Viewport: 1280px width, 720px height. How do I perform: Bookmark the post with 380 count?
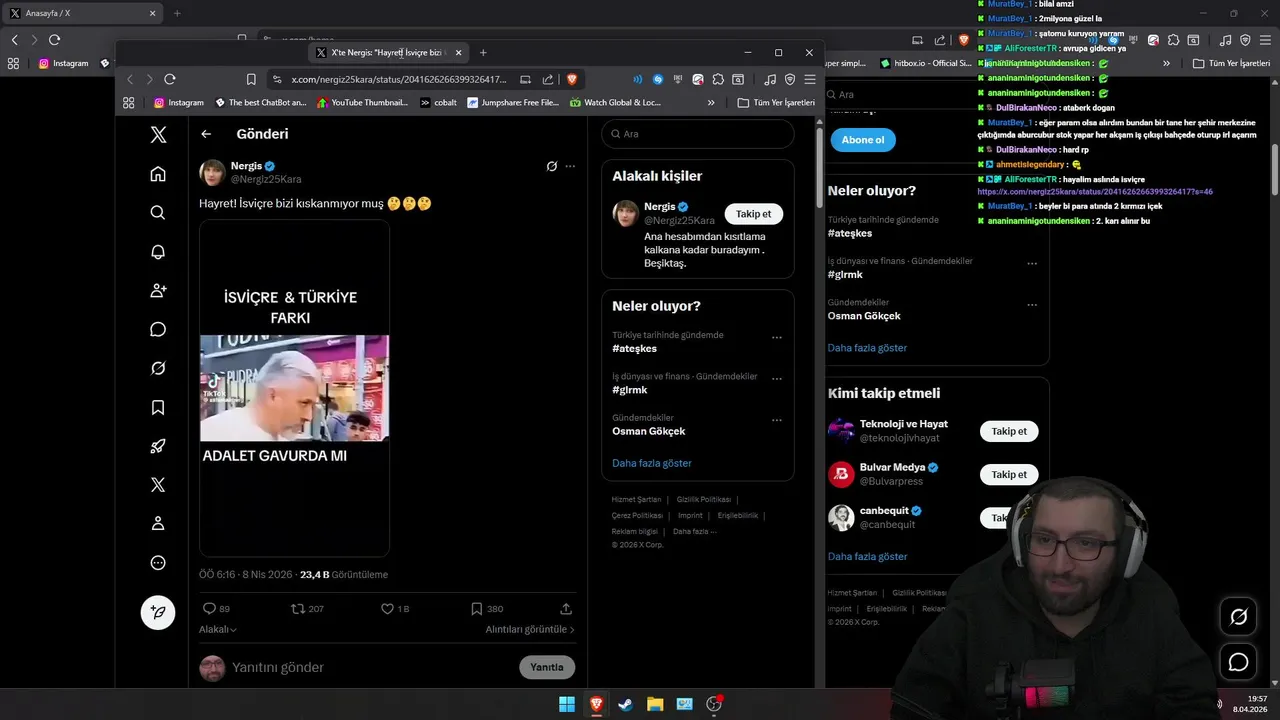click(x=487, y=608)
